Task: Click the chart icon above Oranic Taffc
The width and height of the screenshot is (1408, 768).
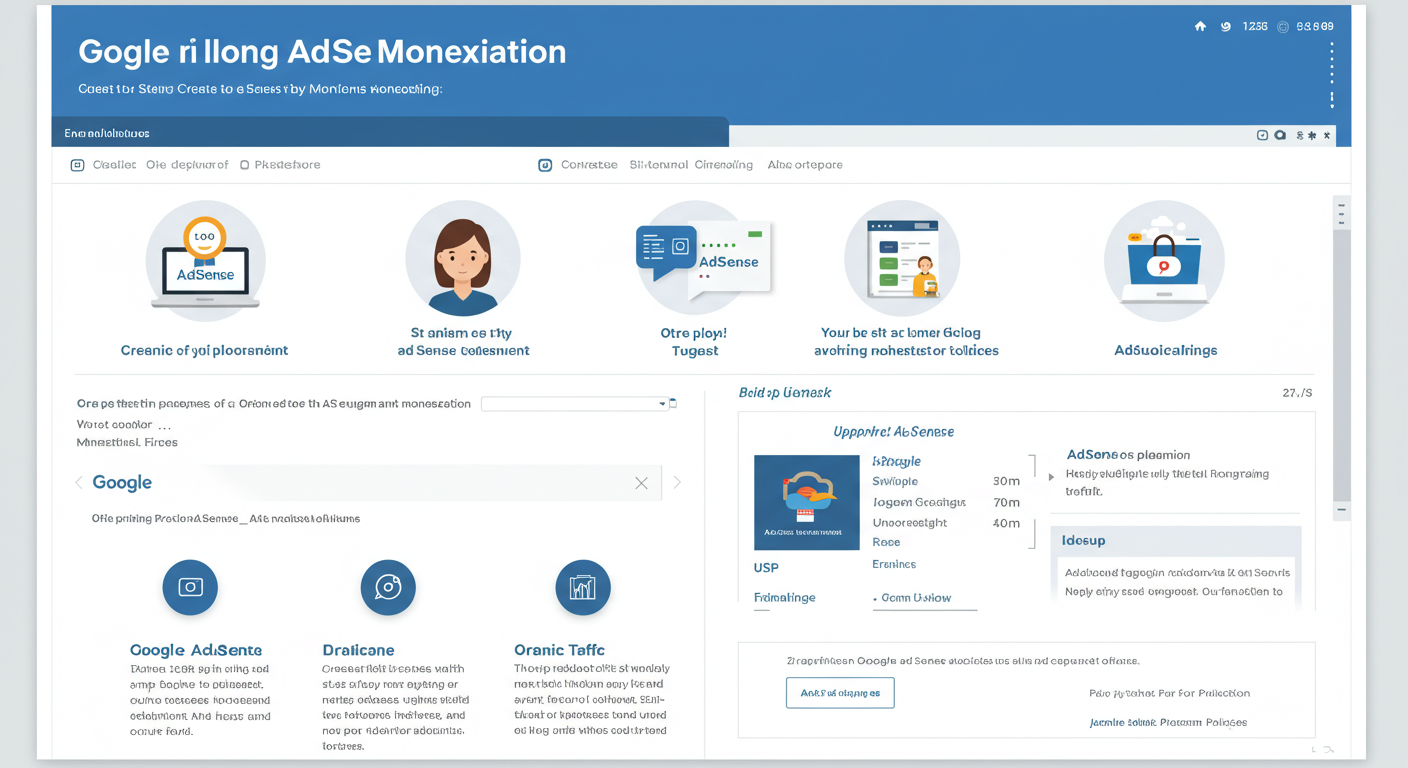Action: [x=583, y=587]
